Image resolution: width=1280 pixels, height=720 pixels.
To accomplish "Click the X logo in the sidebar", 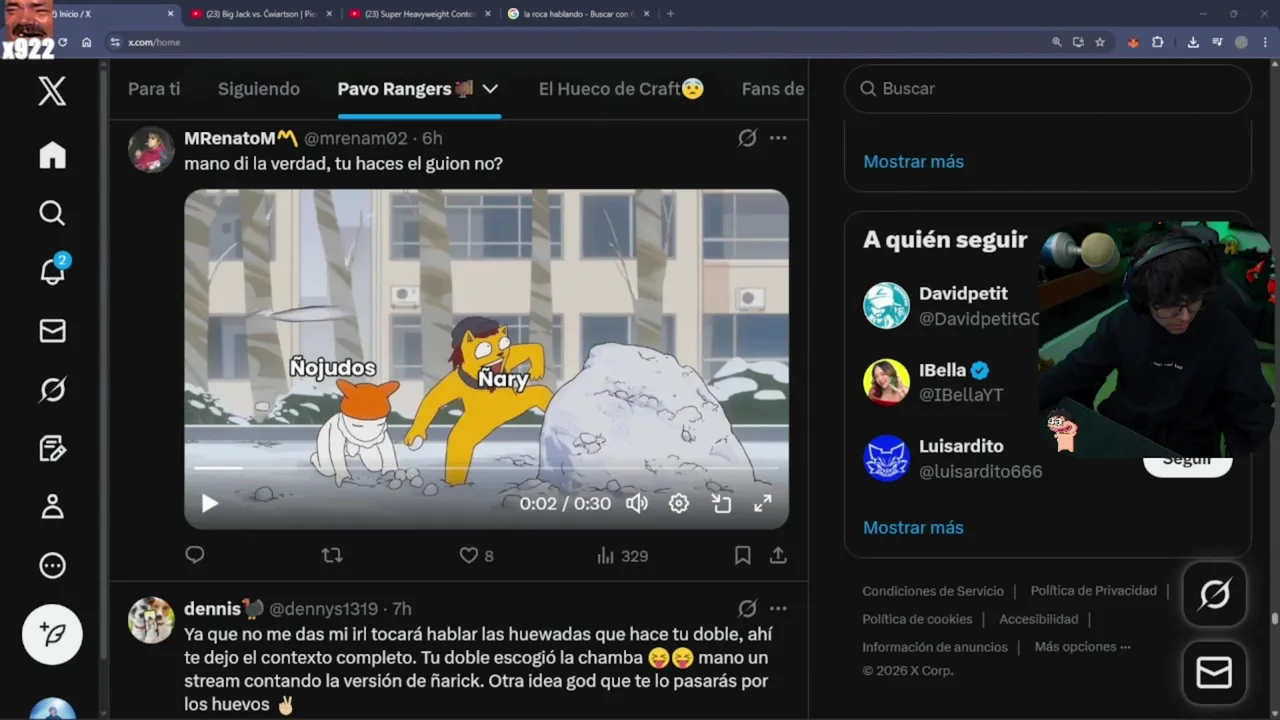I will click(52, 91).
